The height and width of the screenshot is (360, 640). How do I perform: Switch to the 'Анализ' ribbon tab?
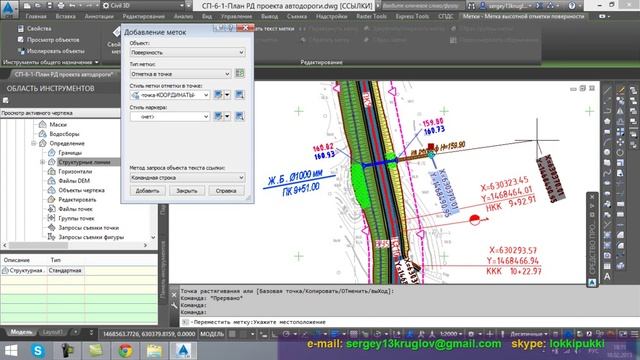point(183,16)
